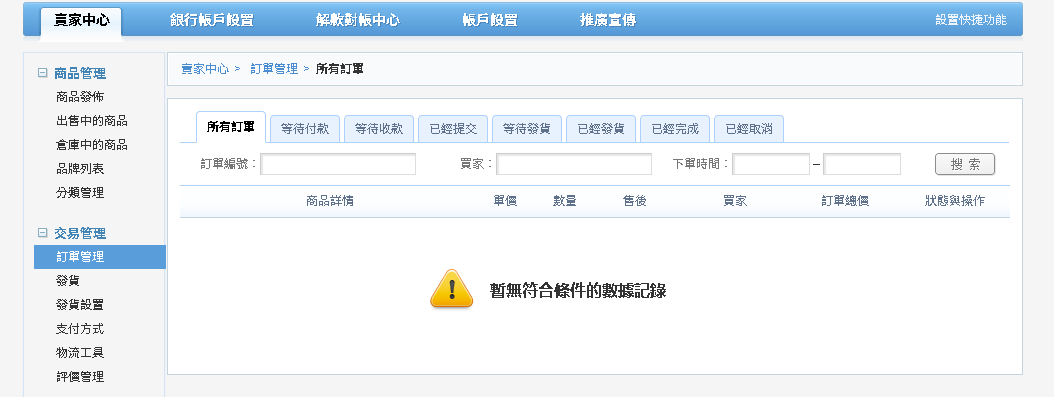
Task: Click the 商品詳情 column header
Action: click(x=330, y=201)
